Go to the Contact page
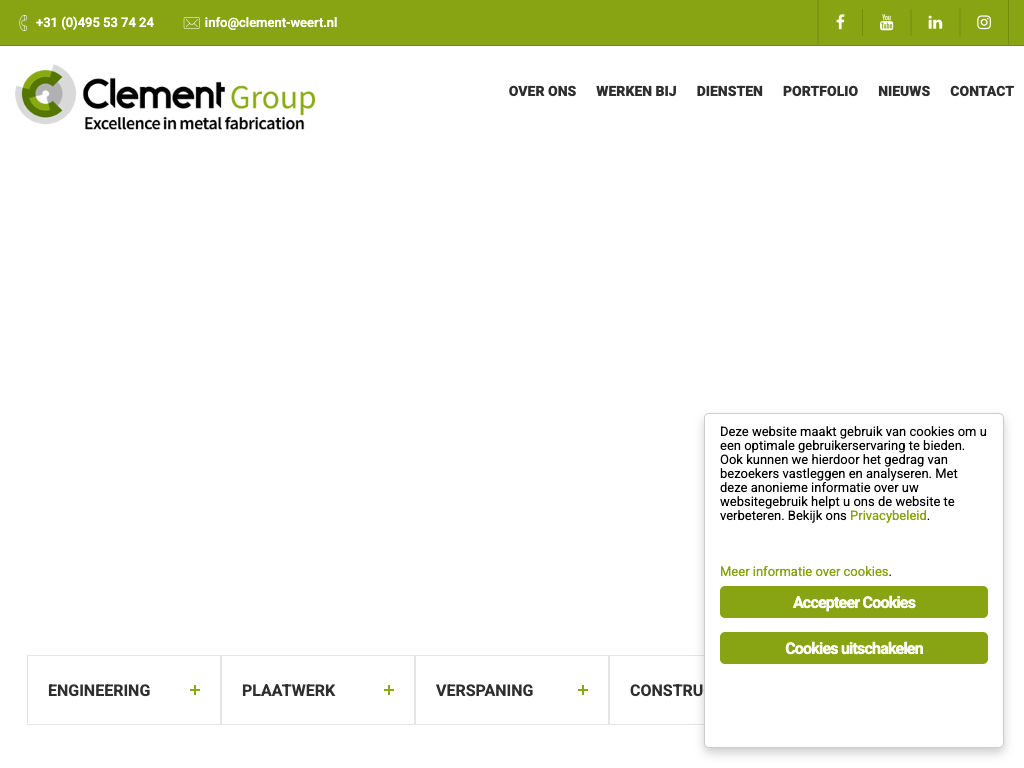 [x=981, y=91]
